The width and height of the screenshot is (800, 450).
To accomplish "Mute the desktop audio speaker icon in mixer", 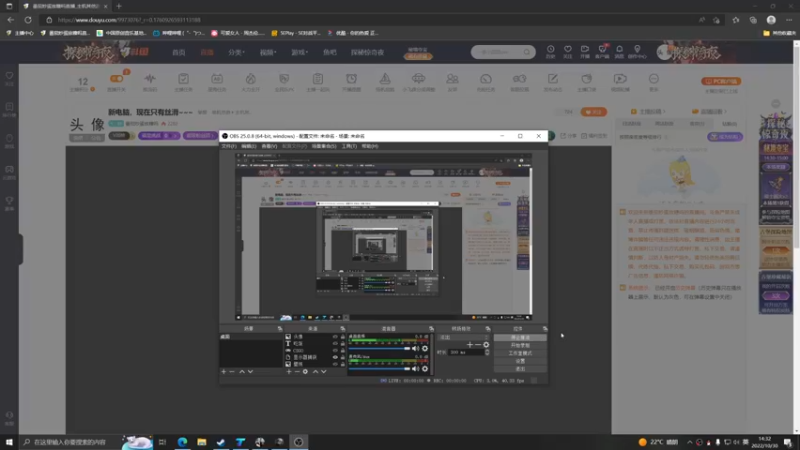I will [x=415, y=348].
